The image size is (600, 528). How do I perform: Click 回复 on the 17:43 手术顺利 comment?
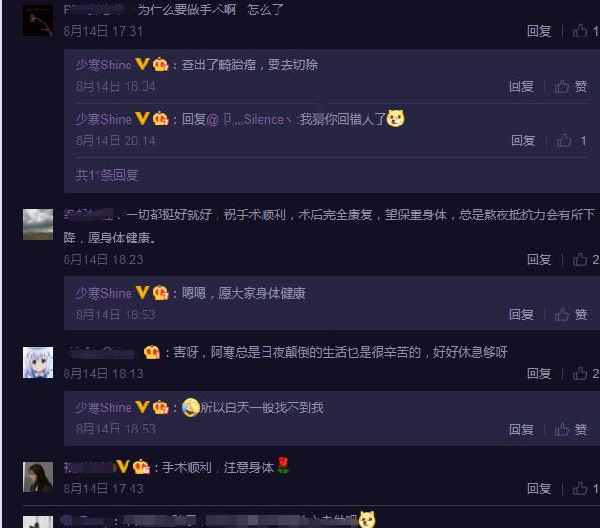coord(539,488)
